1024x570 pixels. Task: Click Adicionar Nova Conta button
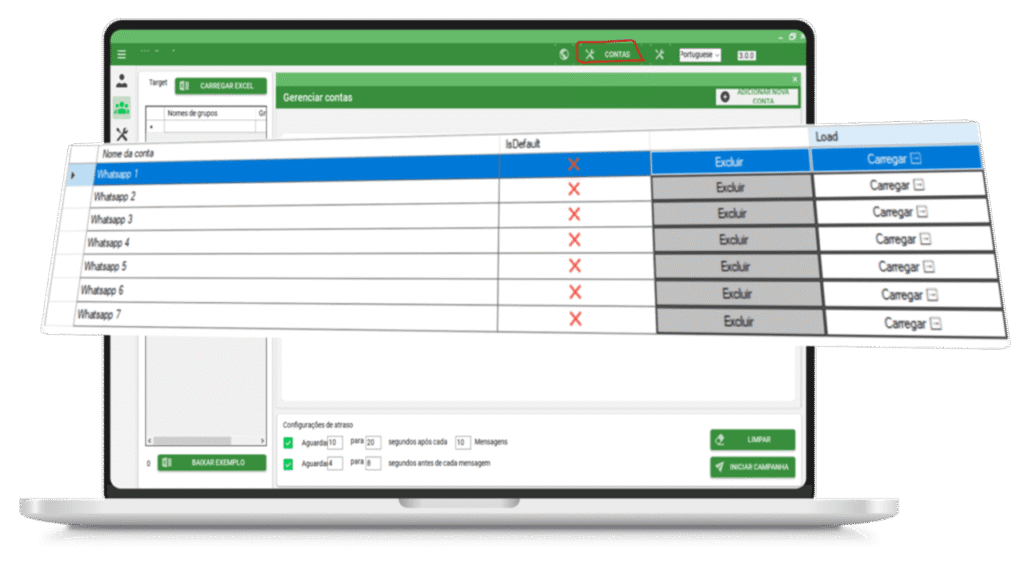point(757,97)
